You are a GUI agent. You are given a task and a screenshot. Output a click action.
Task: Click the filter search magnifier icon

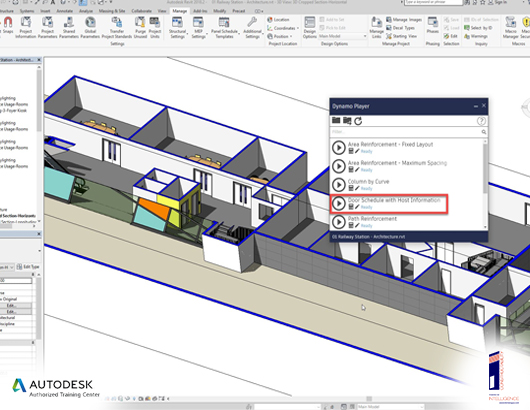point(484,132)
